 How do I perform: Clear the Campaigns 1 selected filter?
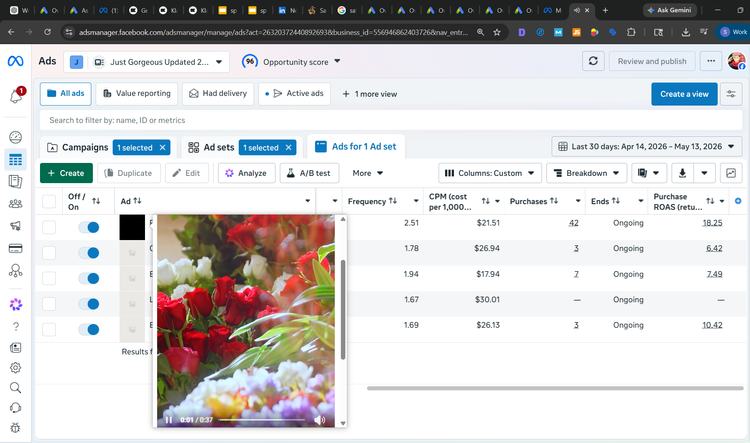point(163,148)
